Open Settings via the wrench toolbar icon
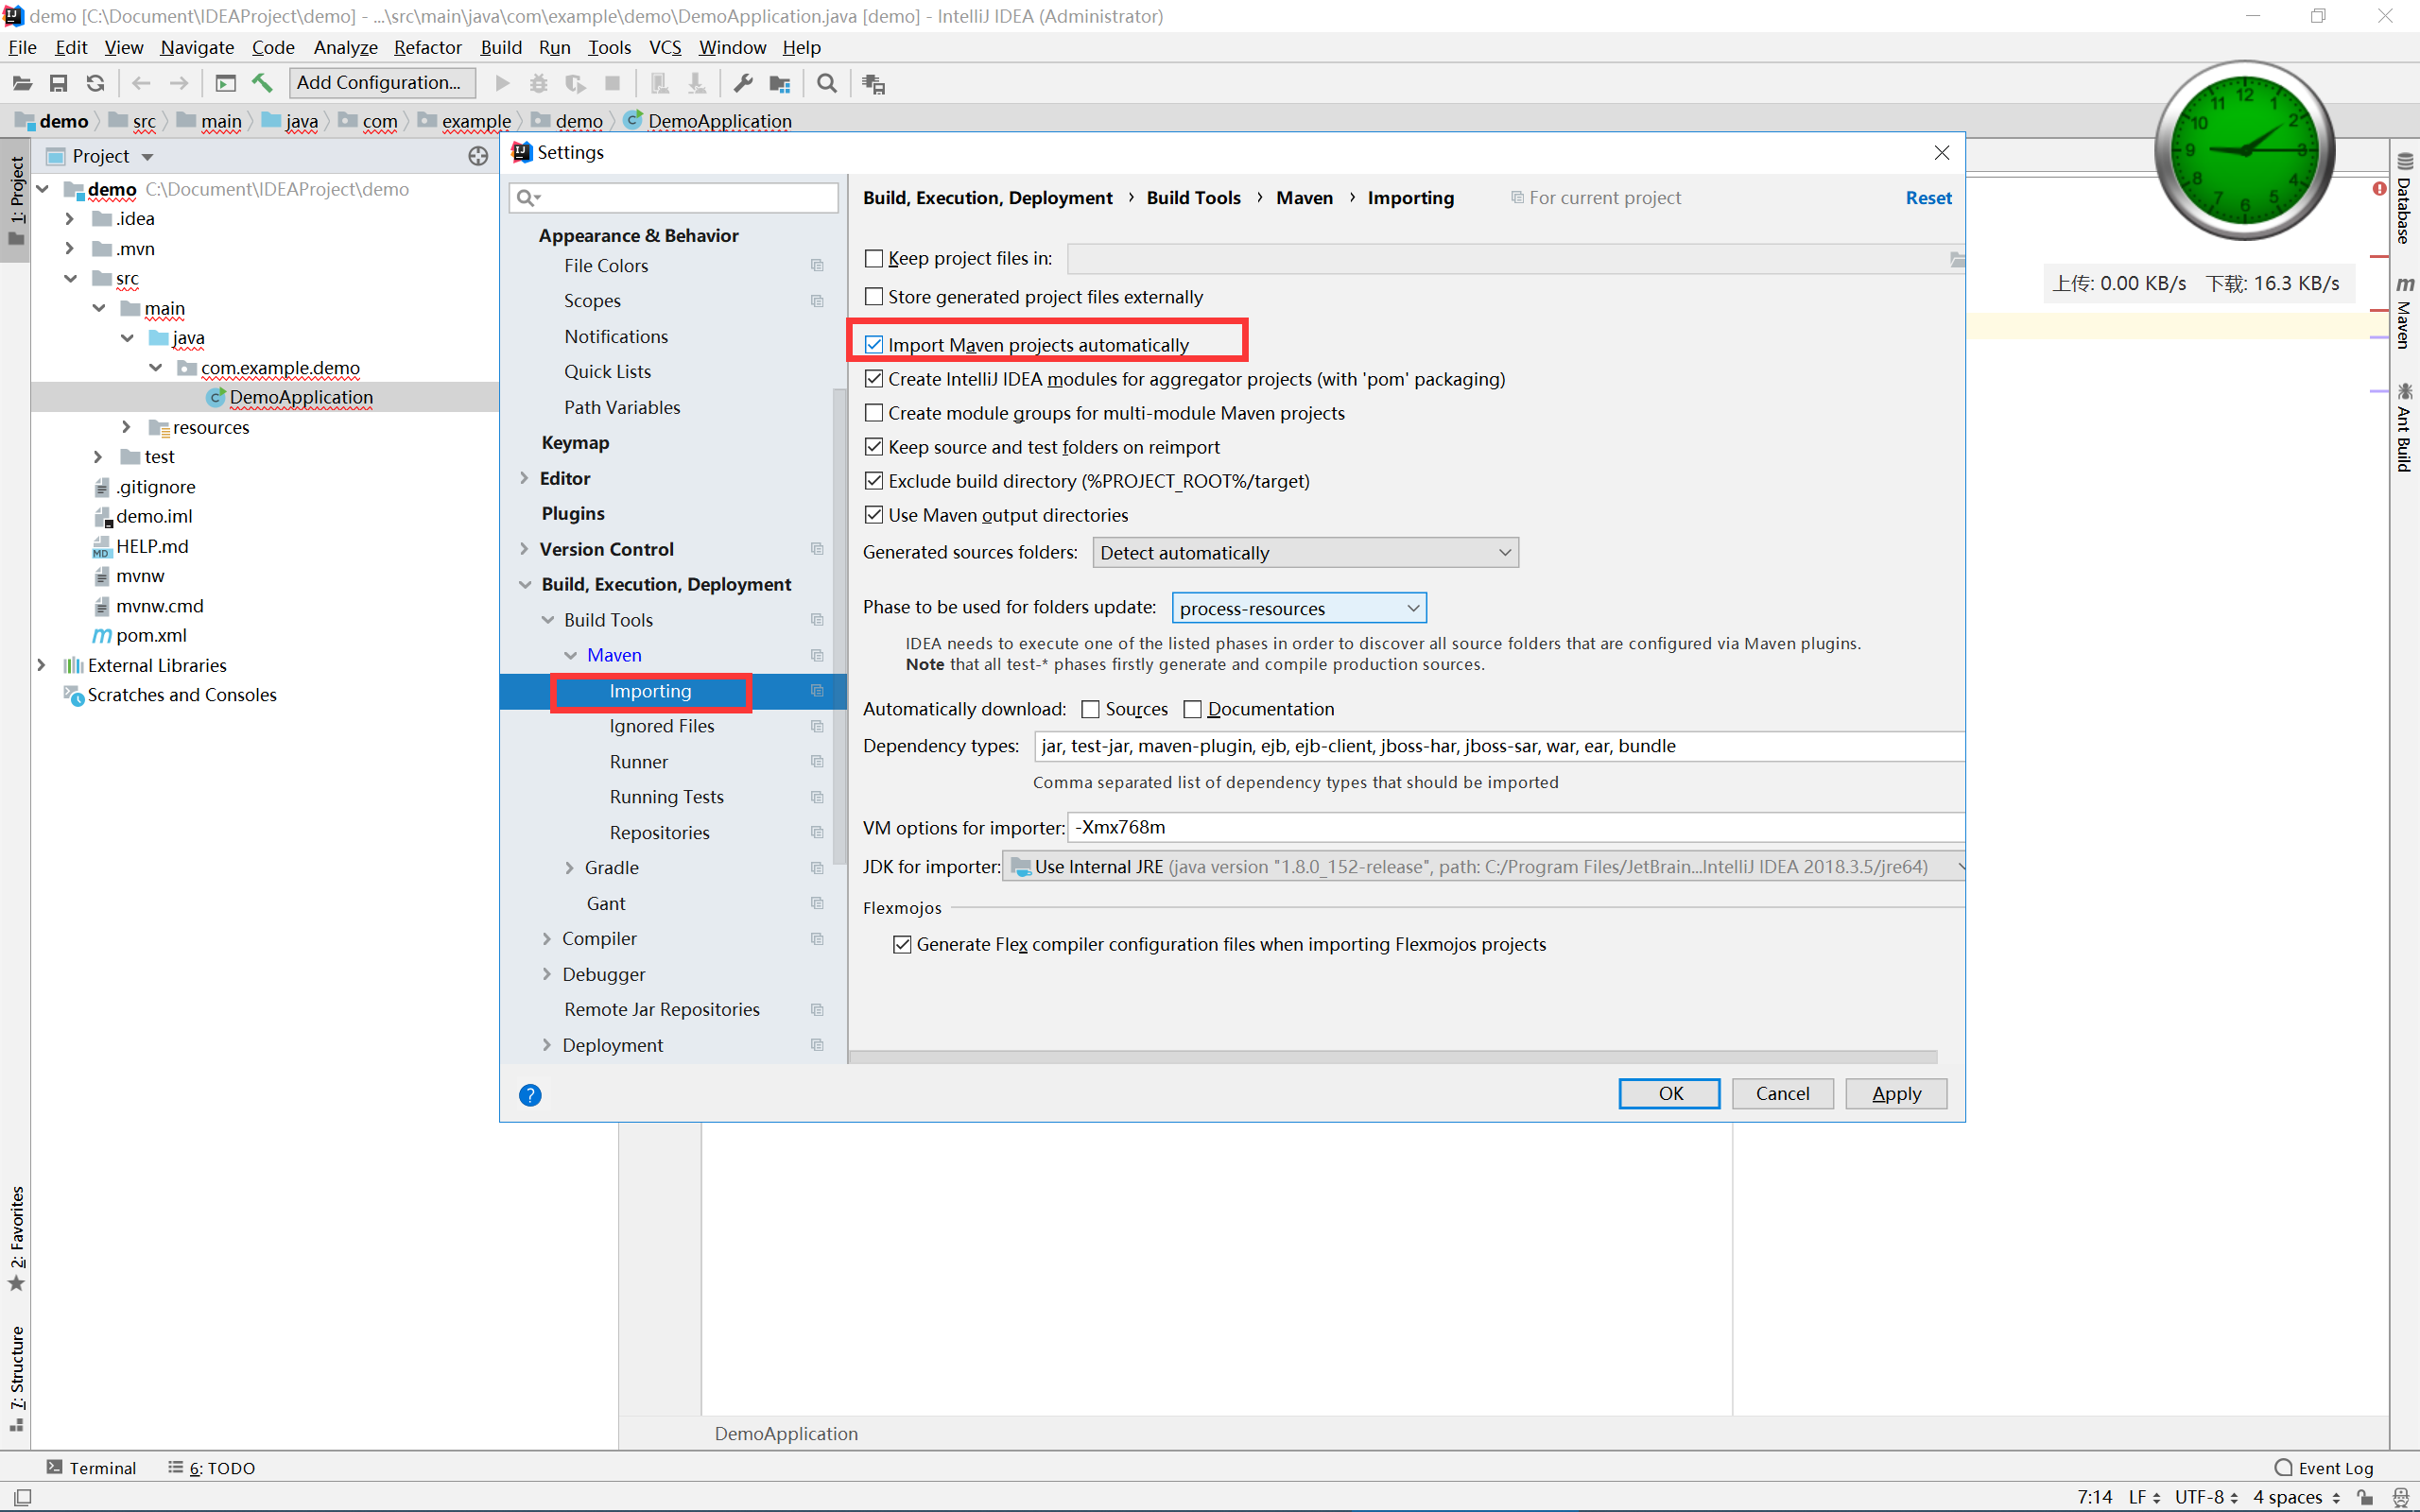This screenshot has width=2420, height=1512. coord(742,83)
